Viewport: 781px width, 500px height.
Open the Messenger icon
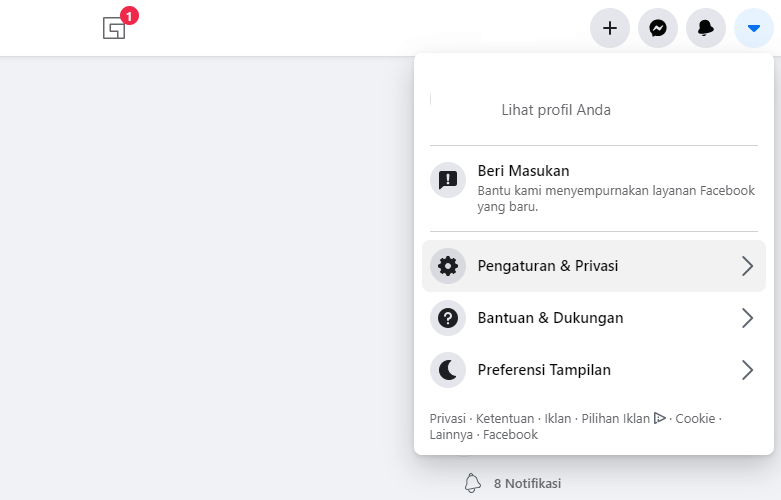[657, 28]
